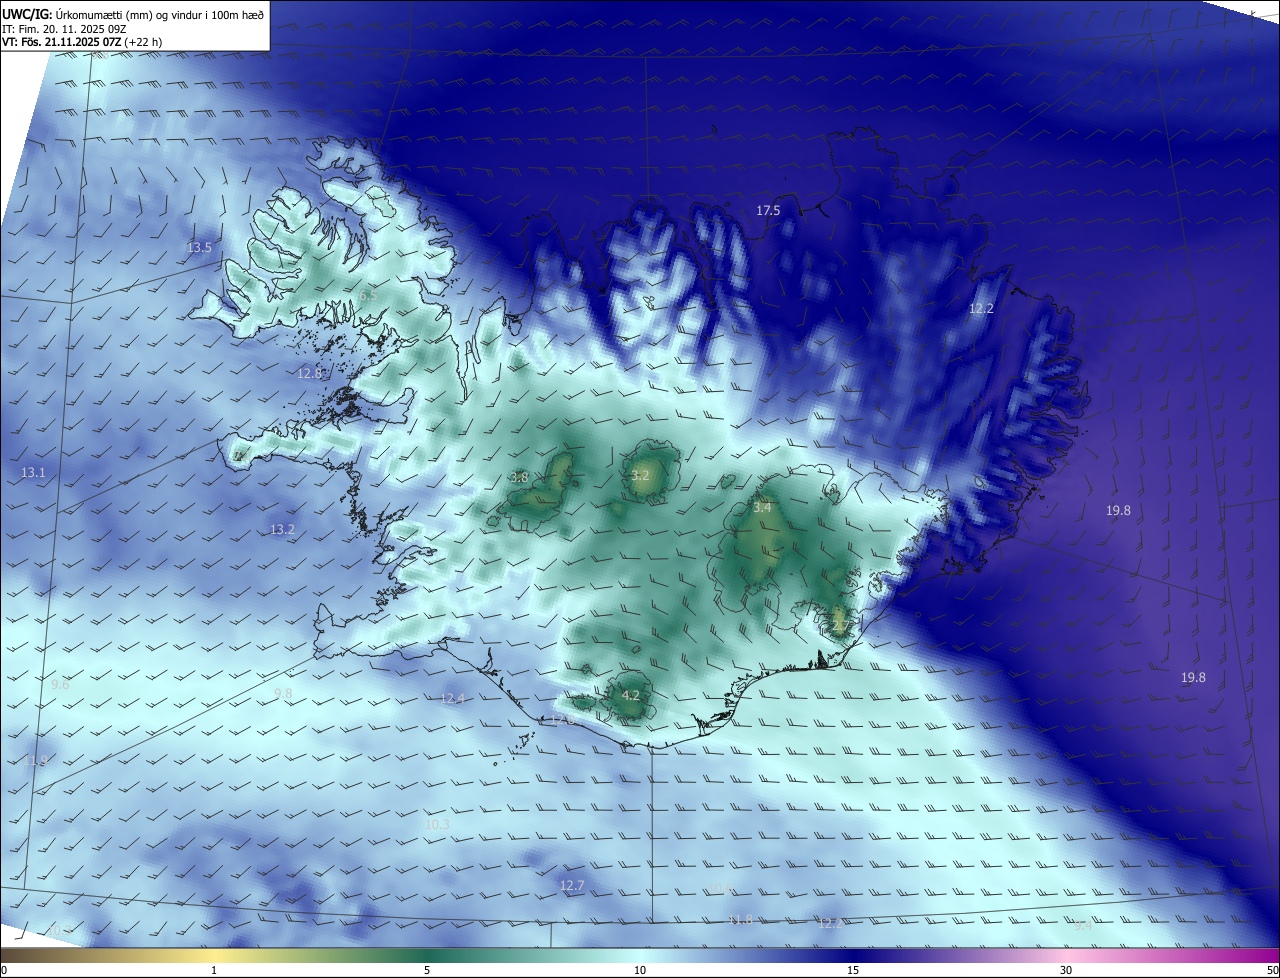Click the 9.8 value label
1280x978 pixels.
click(283, 693)
